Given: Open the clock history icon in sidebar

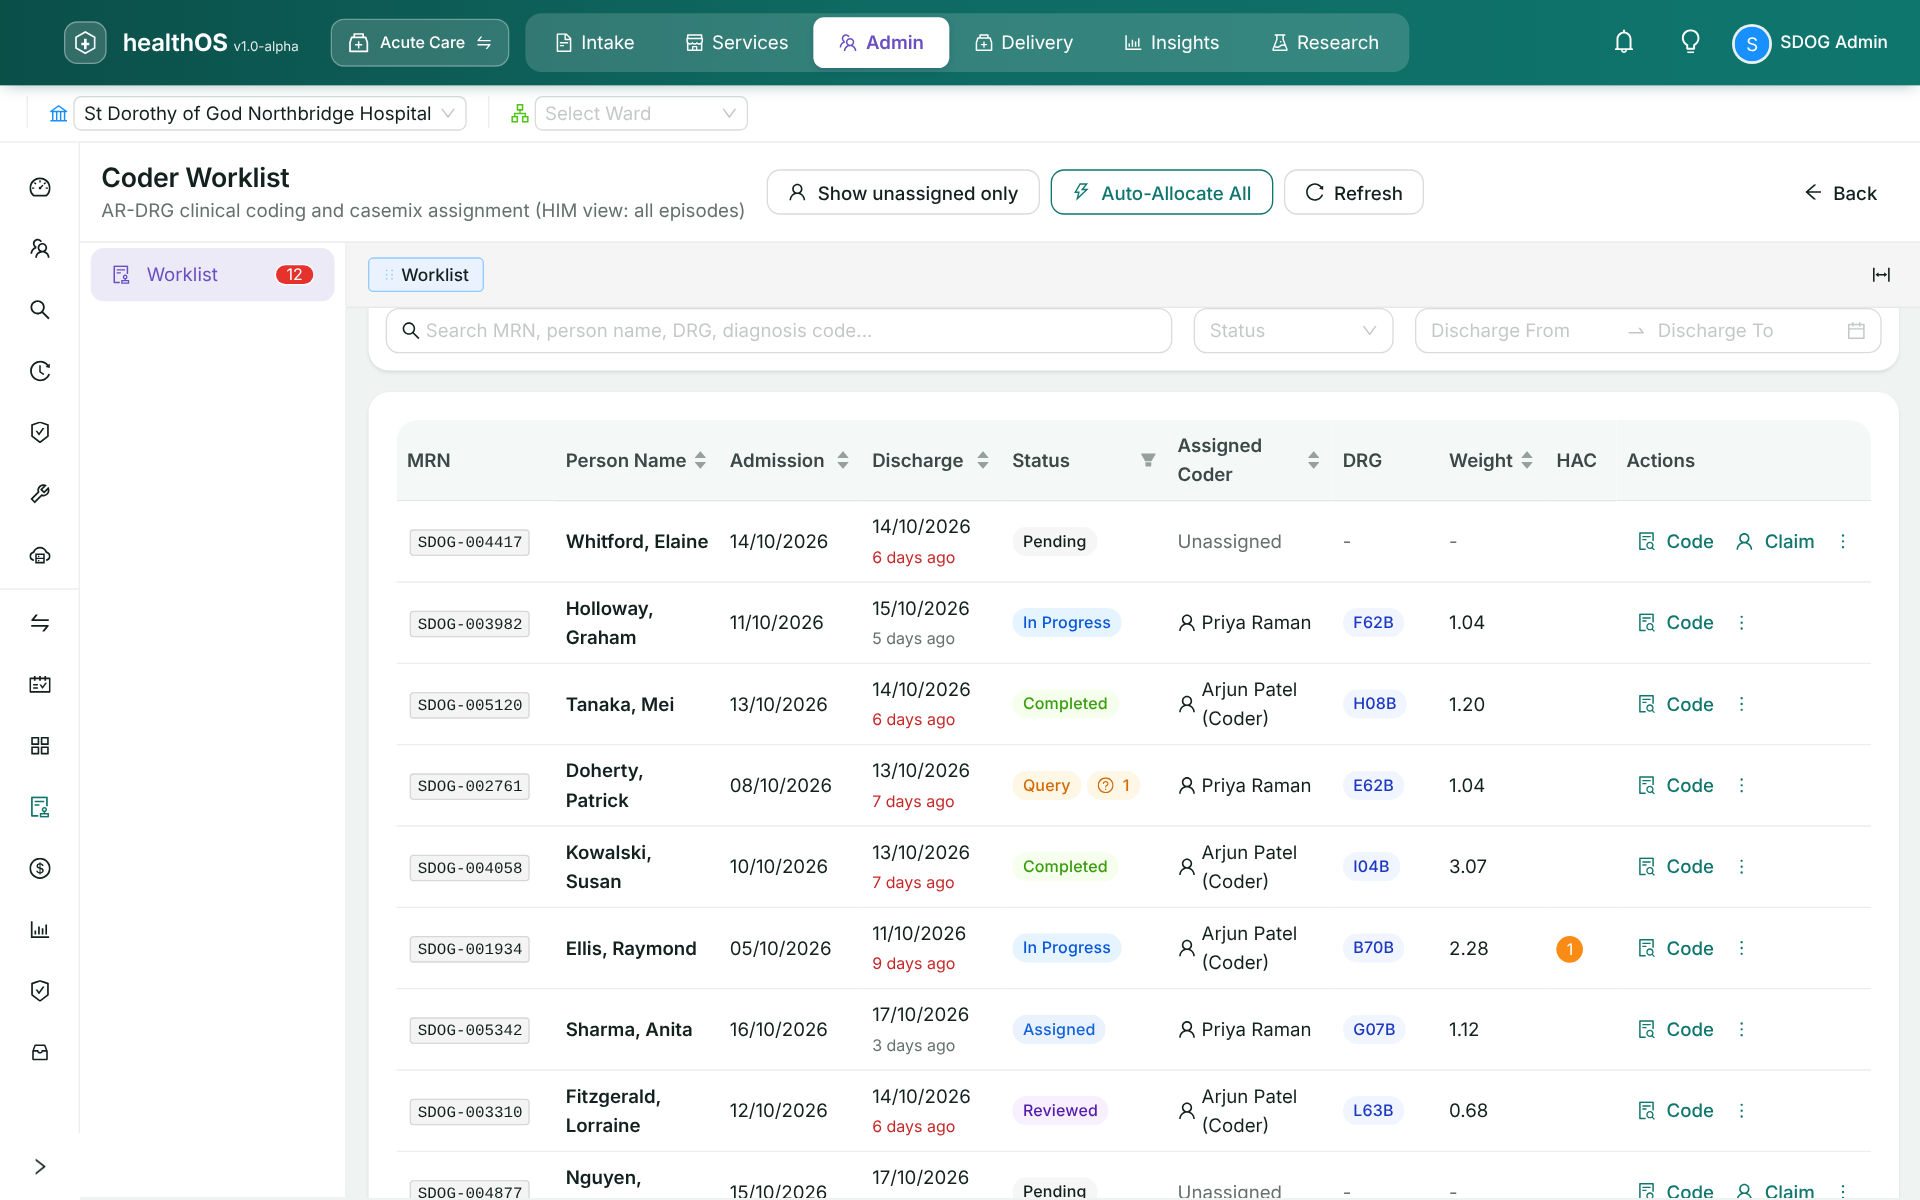Looking at the screenshot, I should (x=40, y=371).
